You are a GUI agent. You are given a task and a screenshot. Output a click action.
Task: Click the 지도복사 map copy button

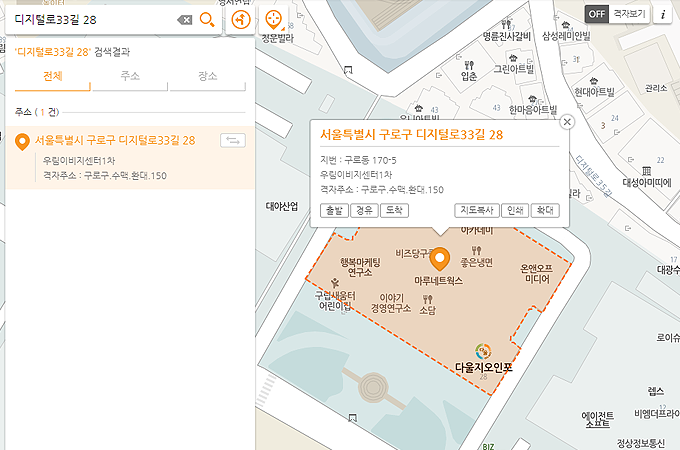coord(477,211)
